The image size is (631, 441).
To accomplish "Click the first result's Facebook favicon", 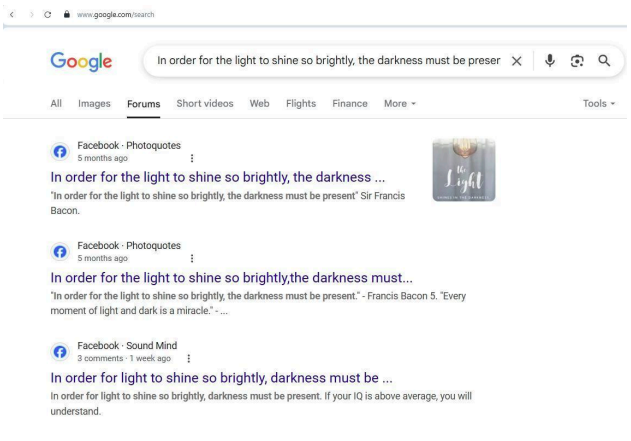I will pos(61,152).
